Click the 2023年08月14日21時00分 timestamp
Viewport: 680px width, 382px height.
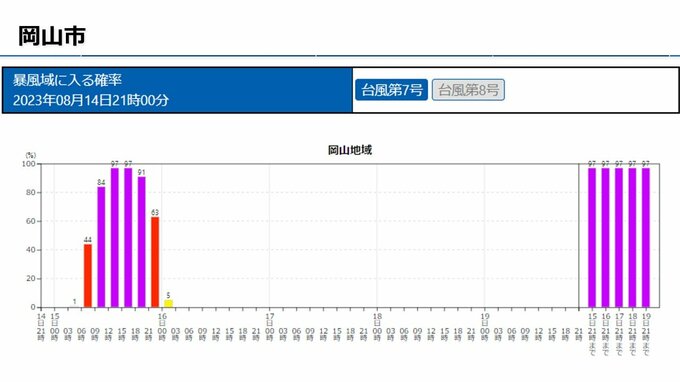[x=91, y=101]
